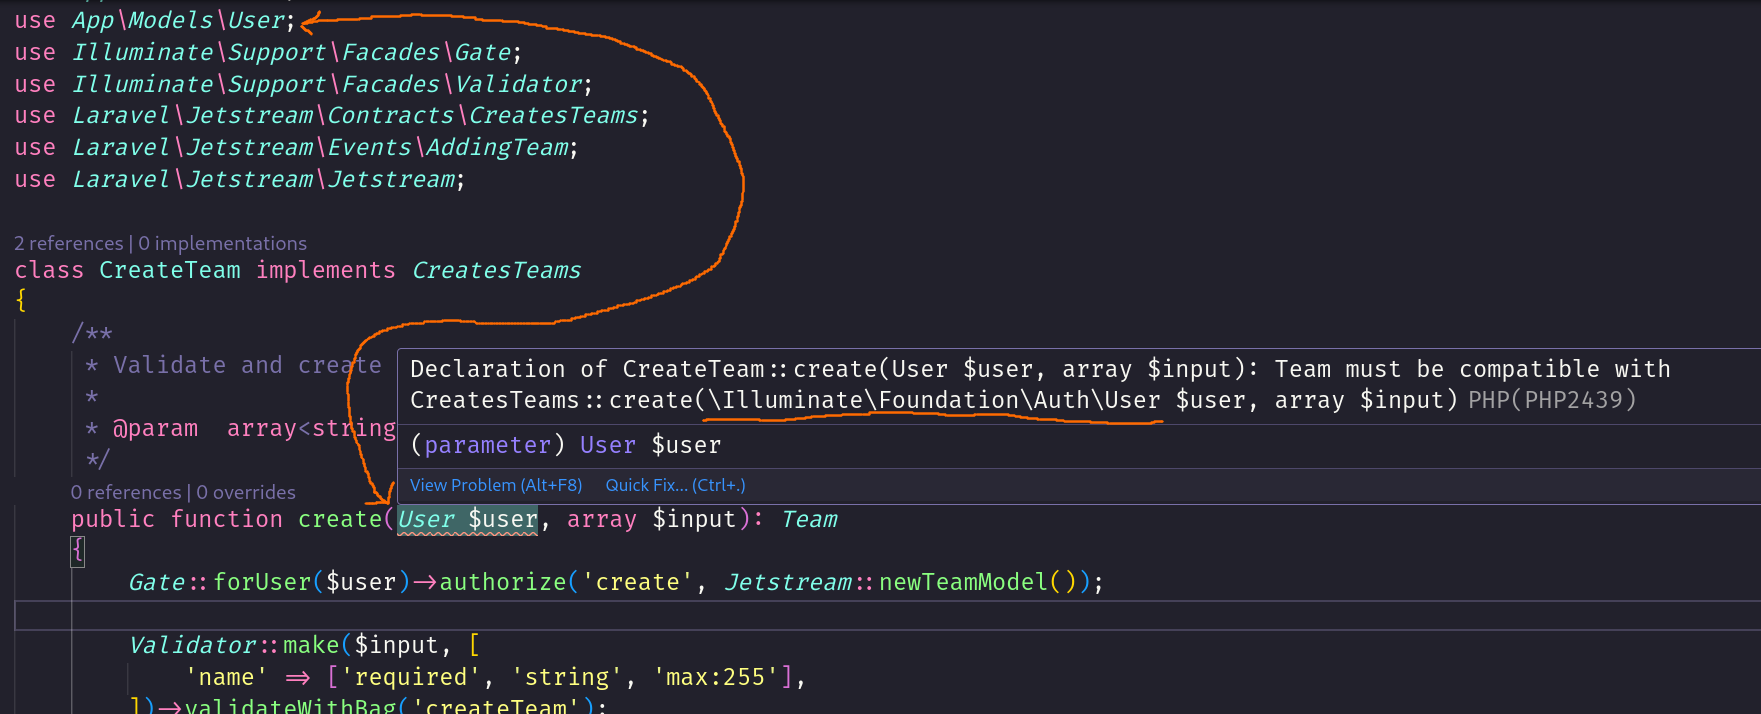Click '0 references' code lens above create function
Image resolution: width=1761 pixels, height=714 pixels.
click(125, 492)
